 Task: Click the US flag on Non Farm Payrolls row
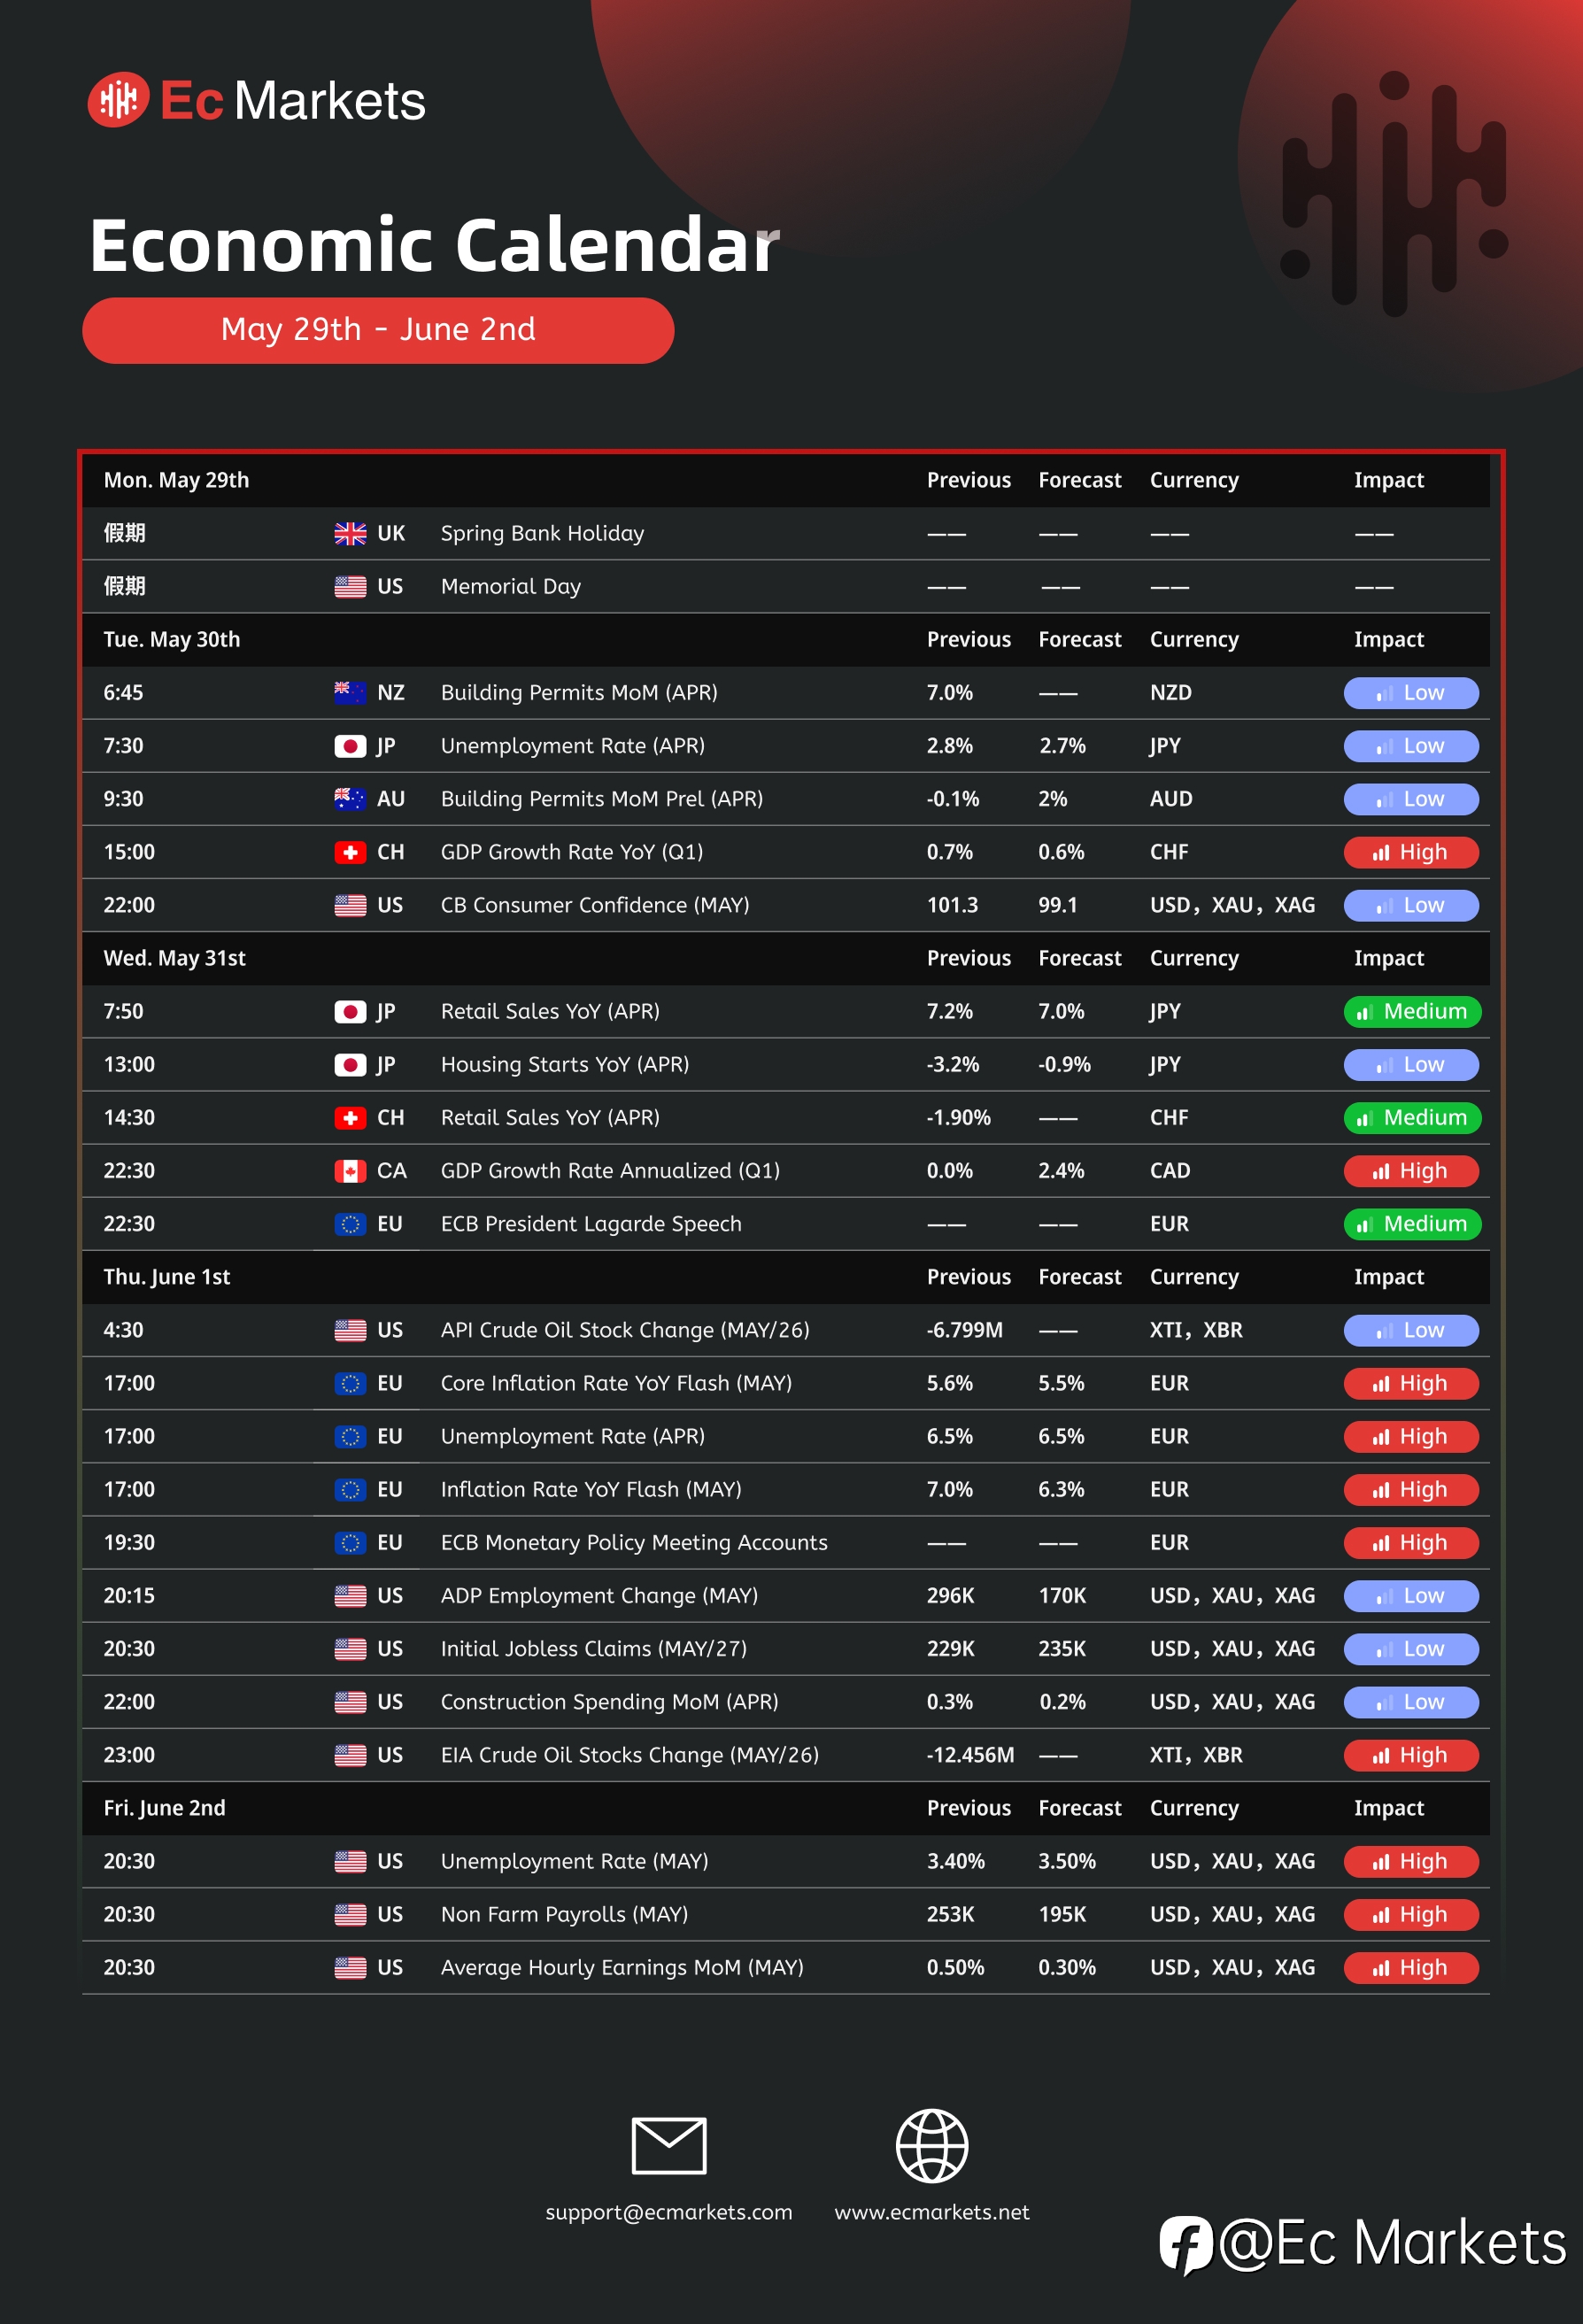coord(350,1914)
